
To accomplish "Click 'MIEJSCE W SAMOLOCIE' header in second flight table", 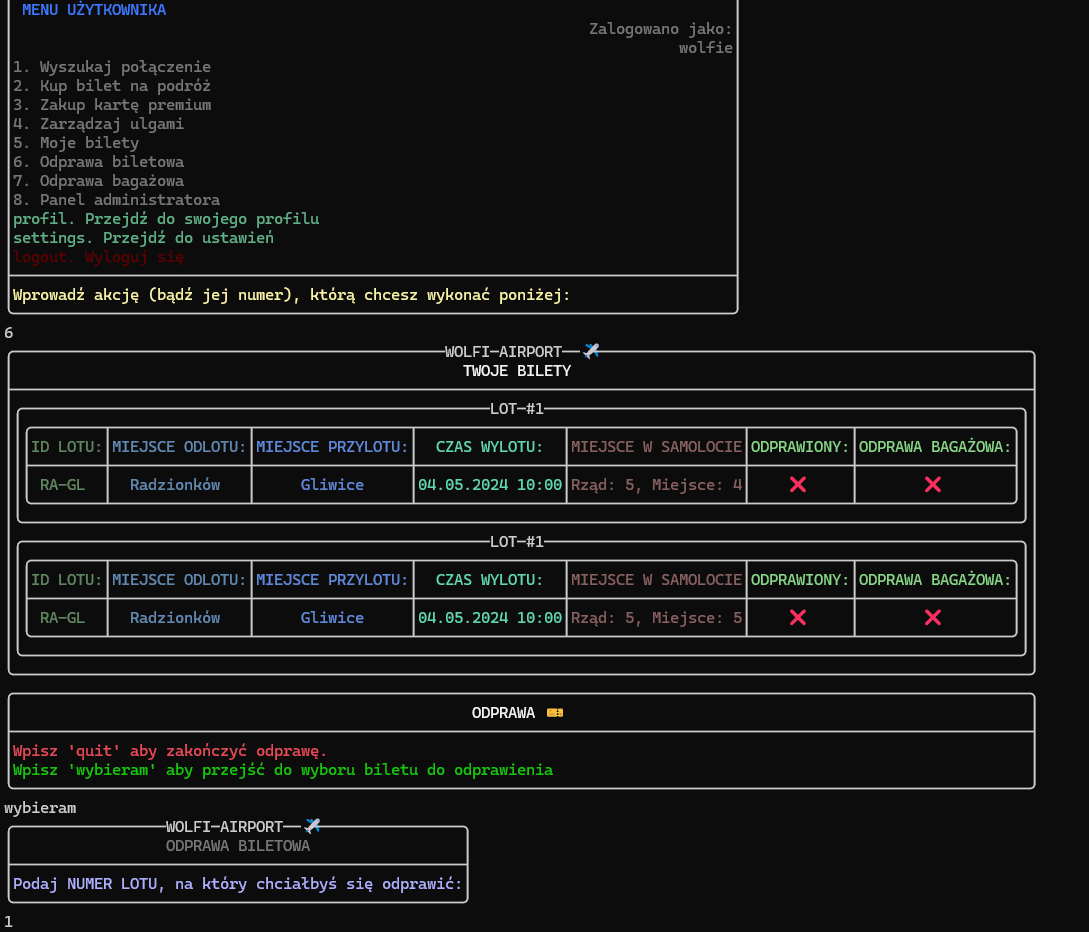I will pyautogui.click(x=656, y=579).
